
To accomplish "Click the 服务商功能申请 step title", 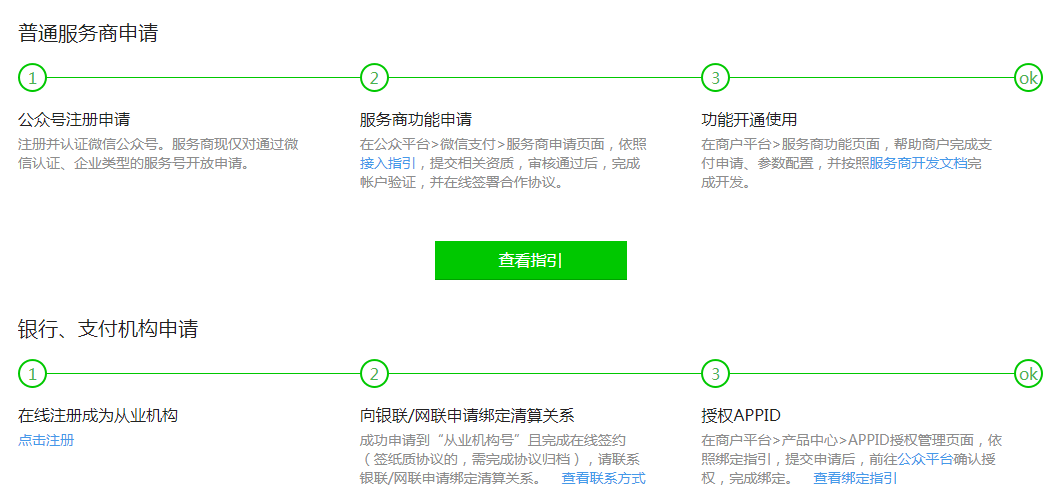I will (416, 120).
